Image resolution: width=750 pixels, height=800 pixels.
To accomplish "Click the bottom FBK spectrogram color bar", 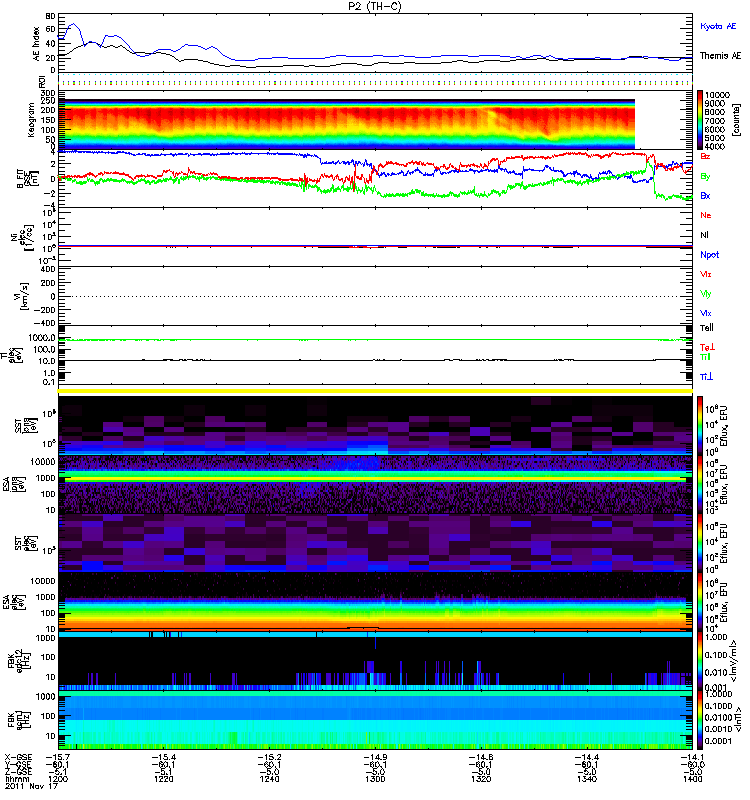I will click(703, 718).
